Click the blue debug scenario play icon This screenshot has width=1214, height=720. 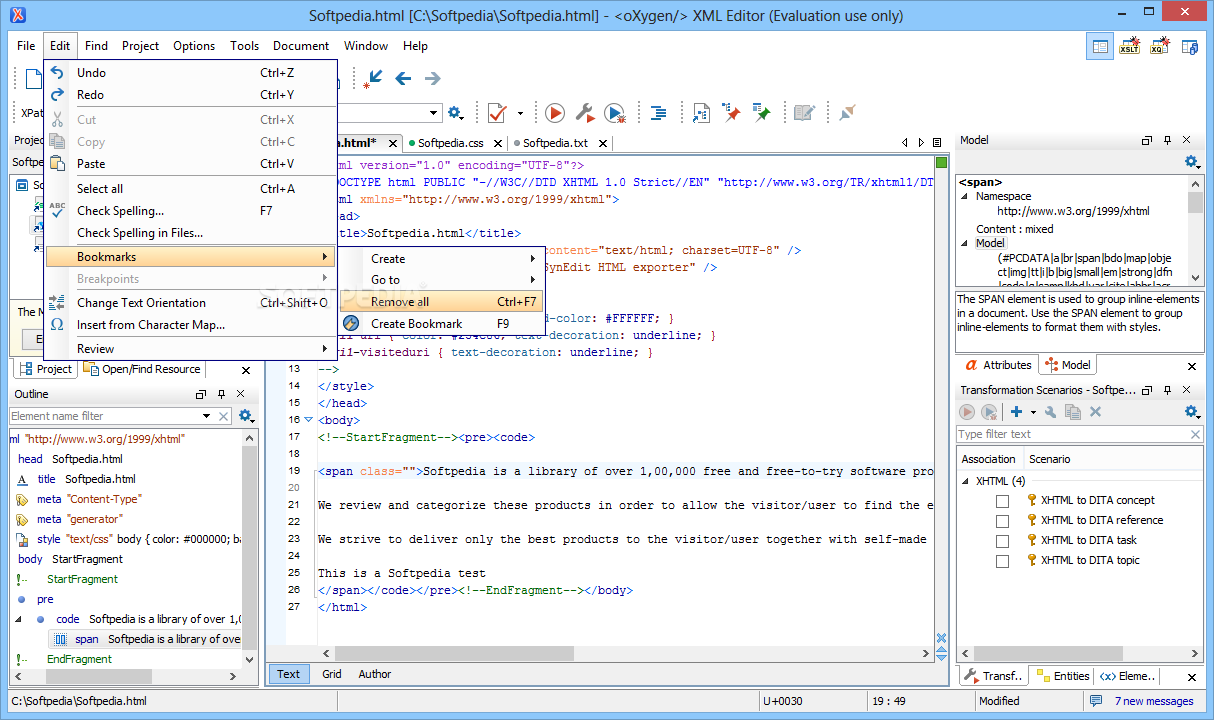click(615, 113)
